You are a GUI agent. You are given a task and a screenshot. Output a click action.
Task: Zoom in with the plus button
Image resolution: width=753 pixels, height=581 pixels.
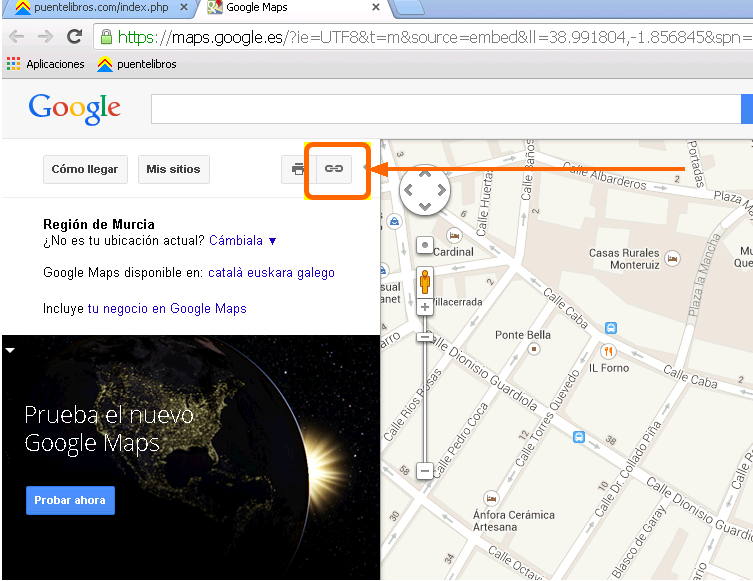coord(425,307)
